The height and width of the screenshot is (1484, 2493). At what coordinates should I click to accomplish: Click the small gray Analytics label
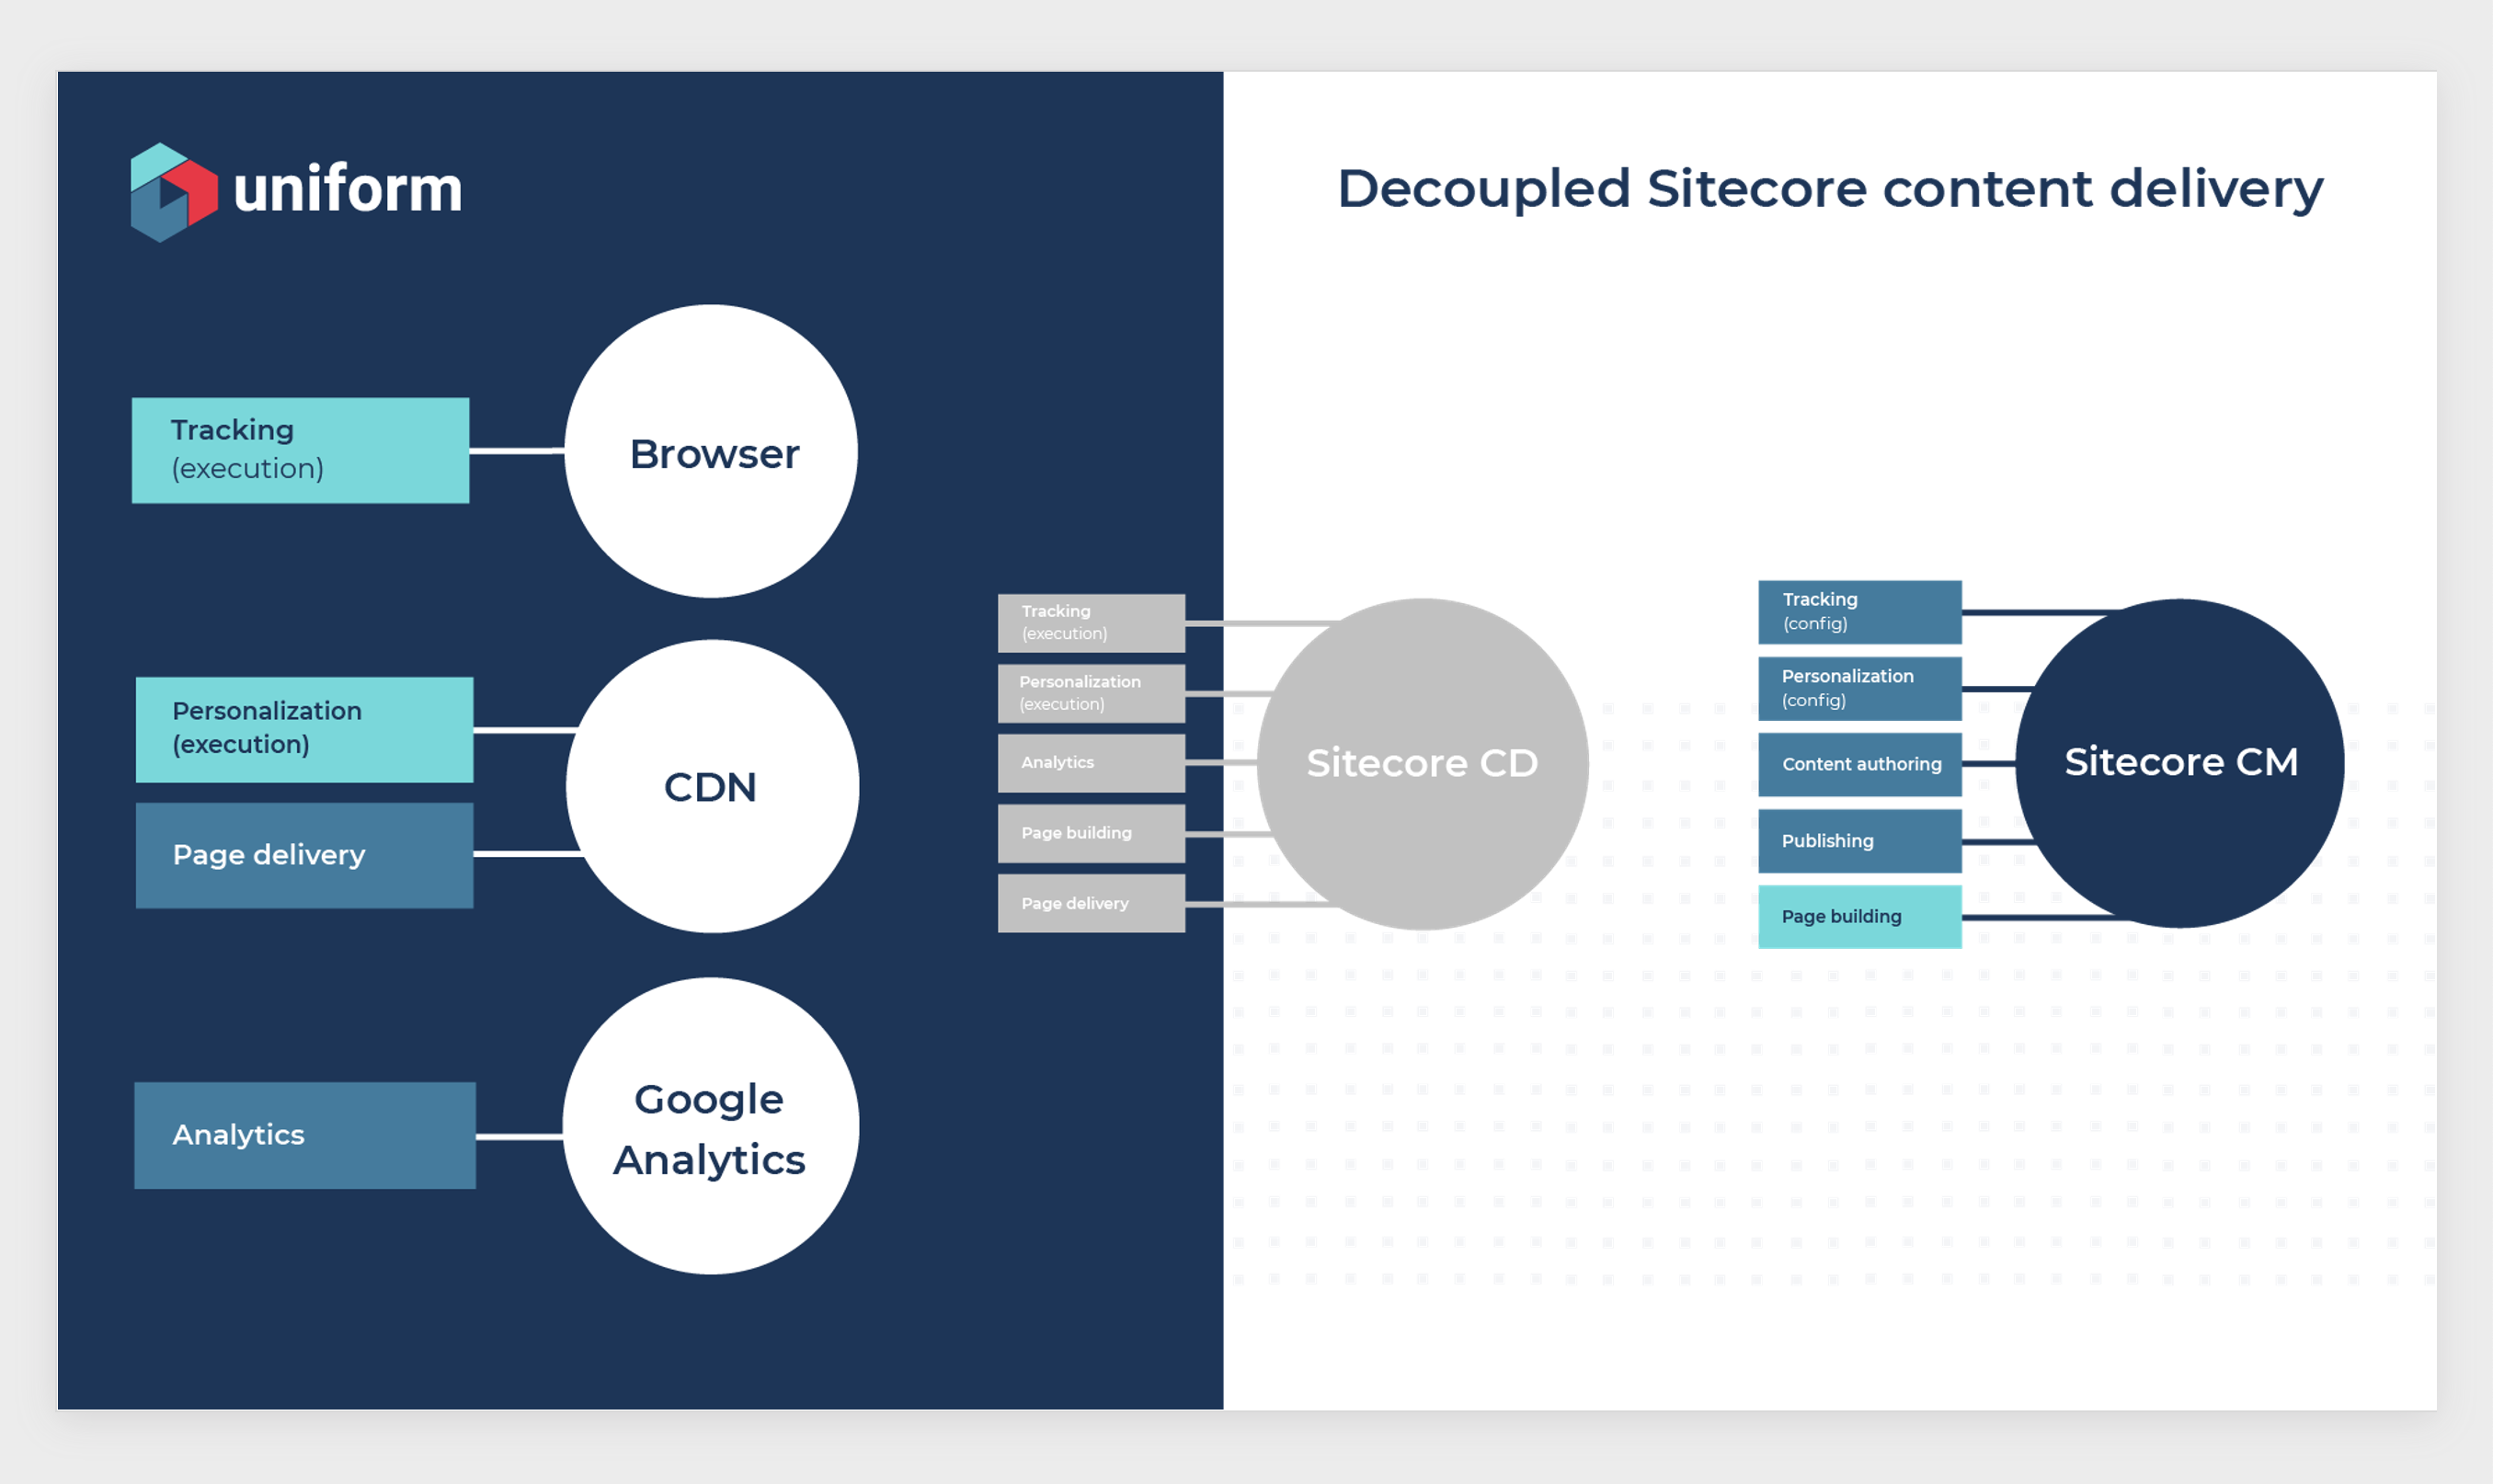click(x=1090, y=763)
